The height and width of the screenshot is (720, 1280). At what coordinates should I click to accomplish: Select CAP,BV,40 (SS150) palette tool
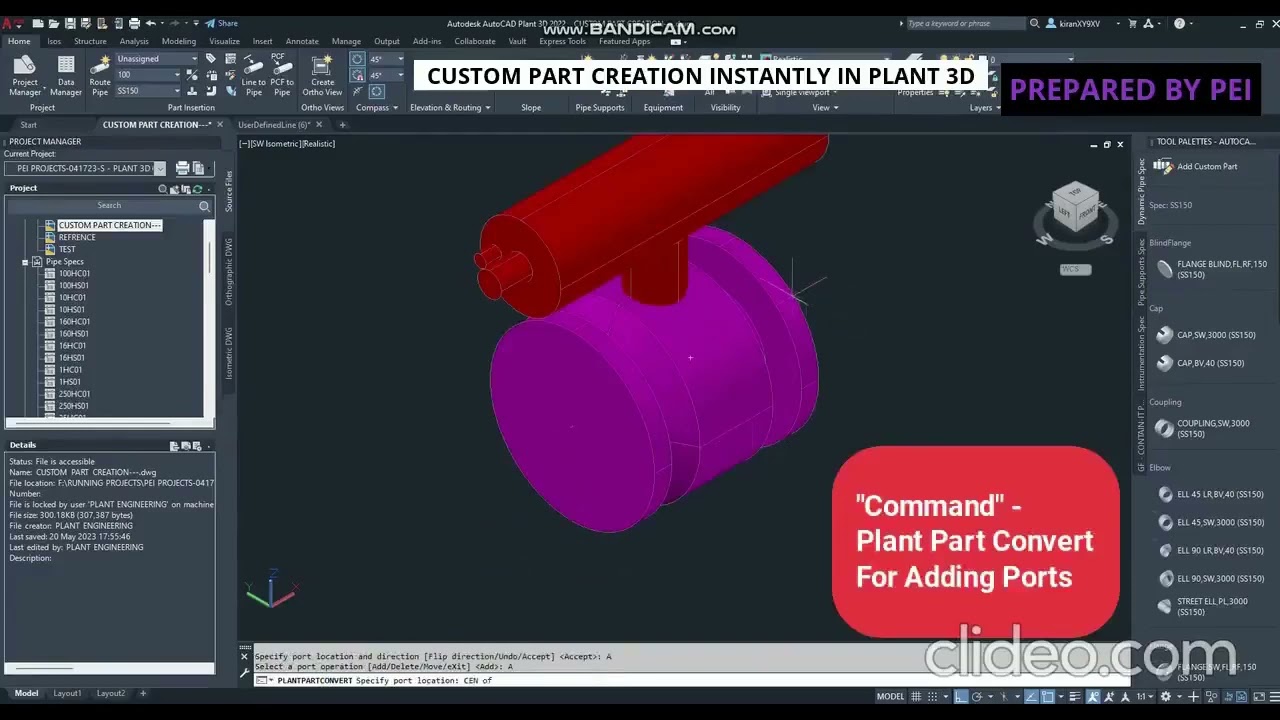pyautogui.click(x=1200, y=363)
